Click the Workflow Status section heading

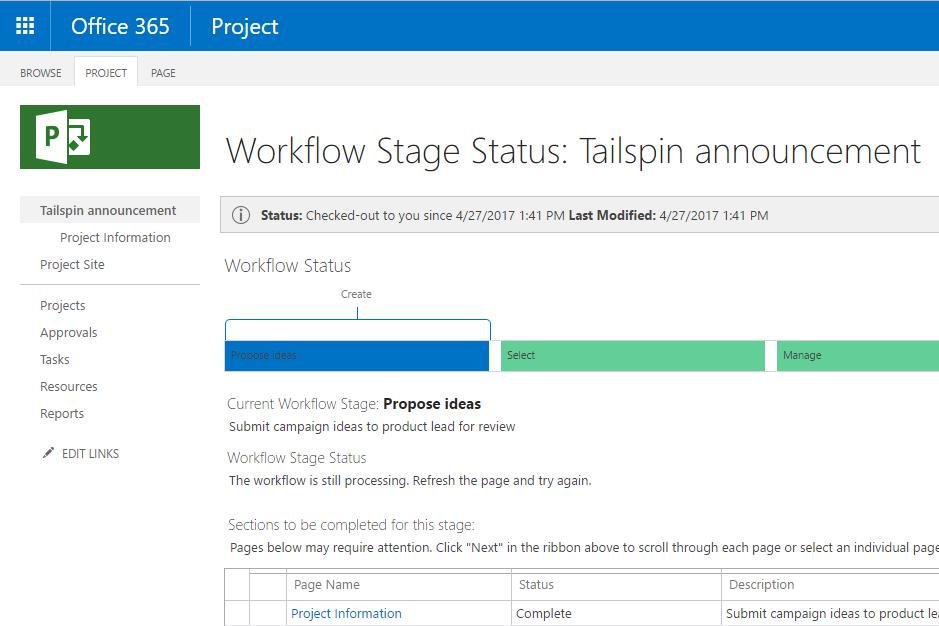tap(287, 265)
